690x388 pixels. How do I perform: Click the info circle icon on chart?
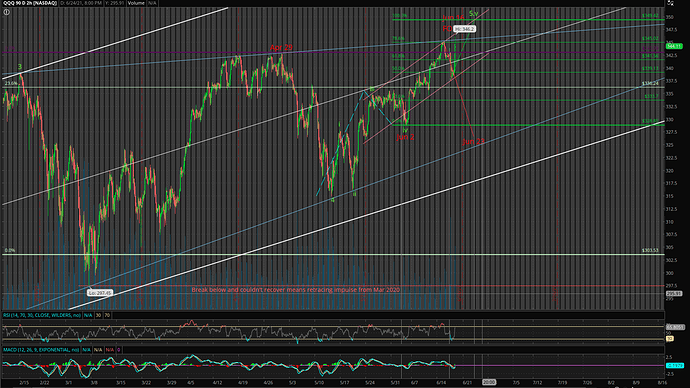(x=6, y=12)
